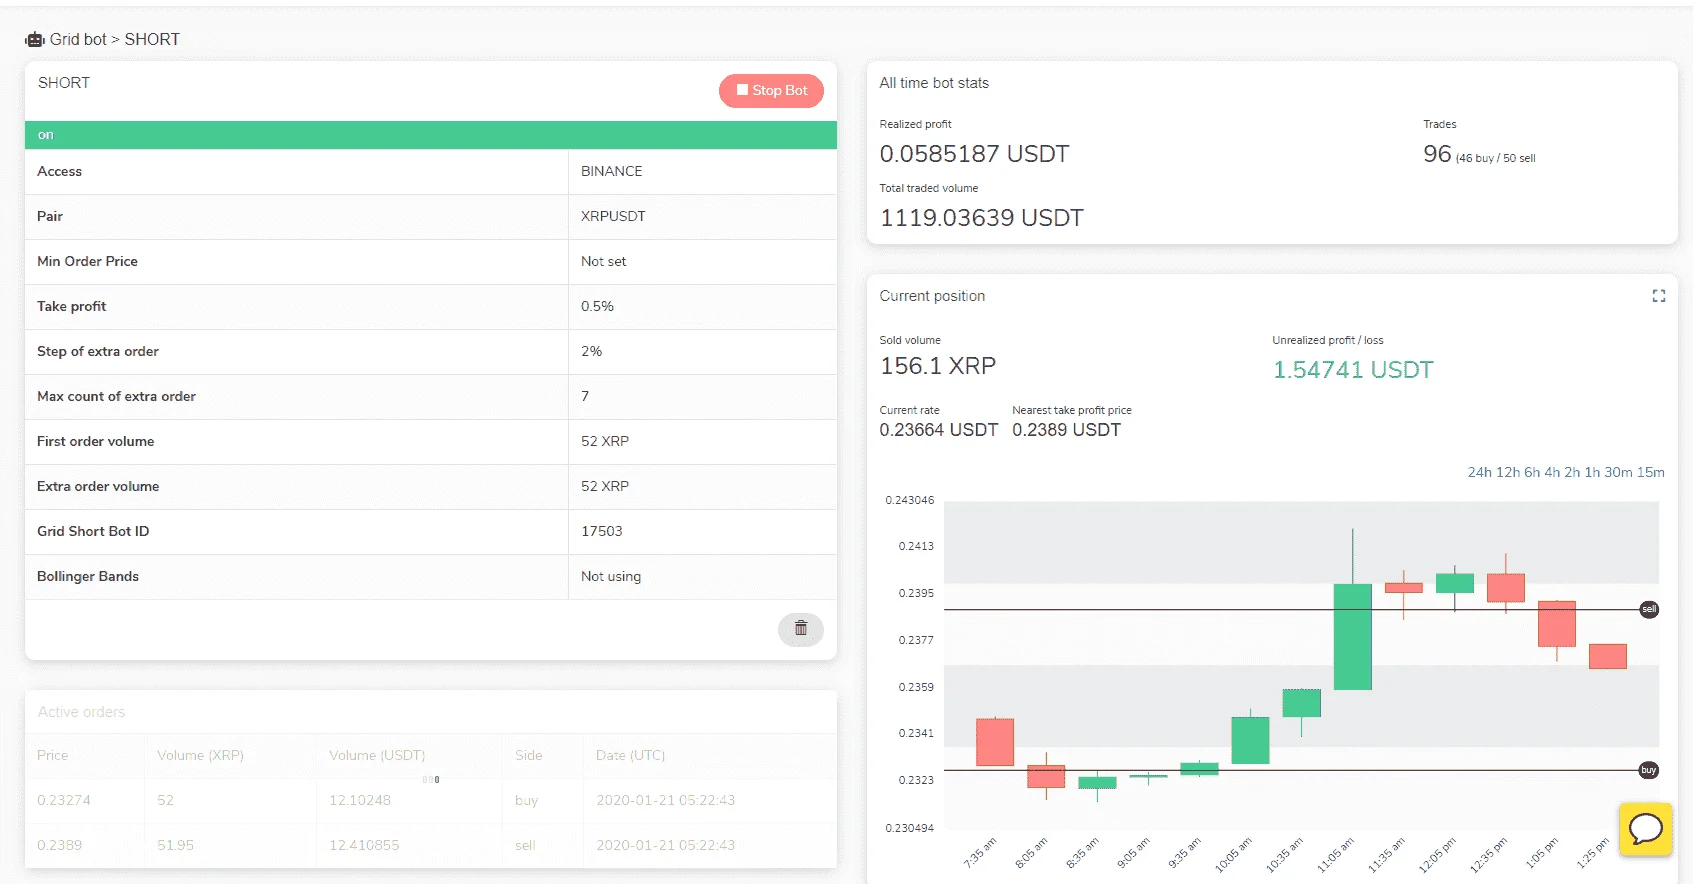Select the 2h chart interval
Image resolution: width=1693 pixels, height=884 pixels.
tap(1572, 472)
